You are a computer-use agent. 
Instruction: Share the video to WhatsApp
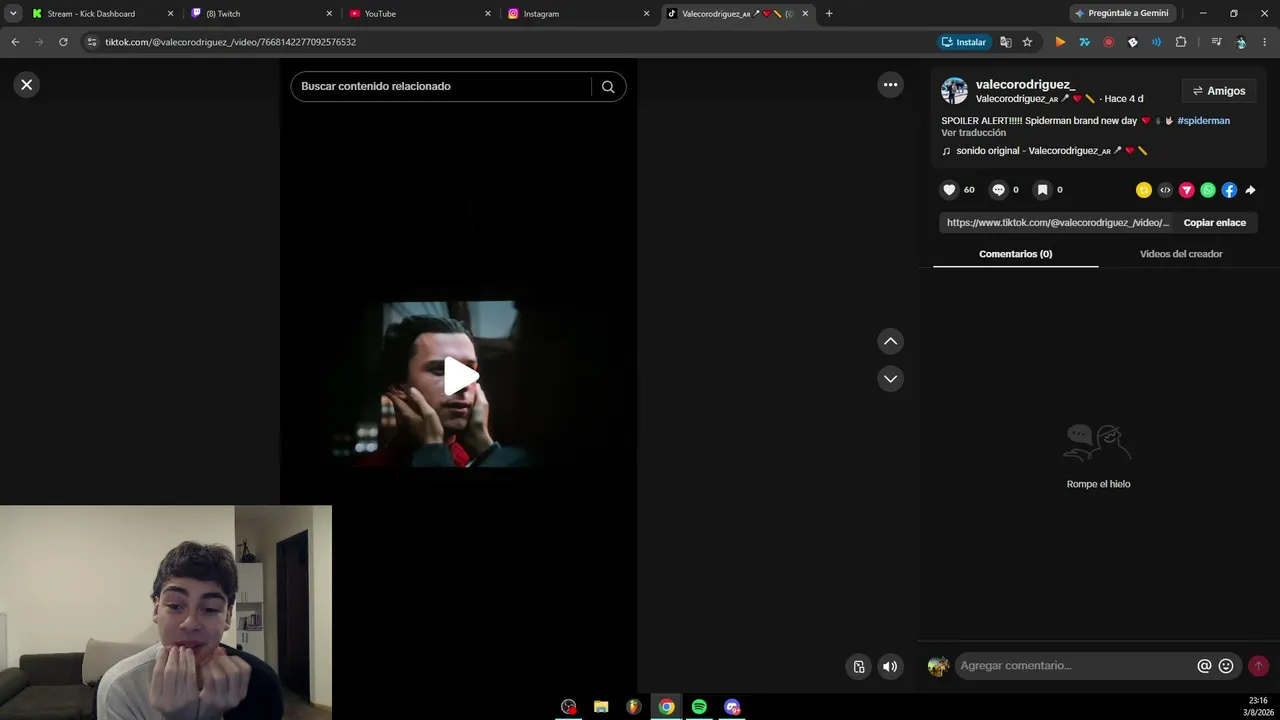tap(1208, 190)
